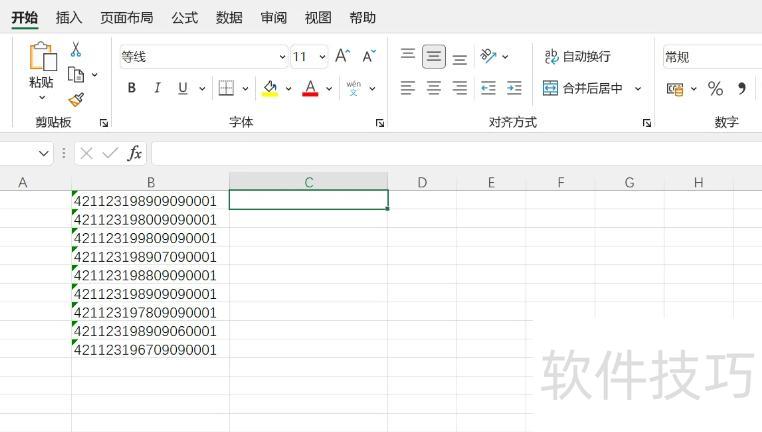Toggle italic formatting
The width and height of the screenshot is (762, 432).
coord(157,88)
